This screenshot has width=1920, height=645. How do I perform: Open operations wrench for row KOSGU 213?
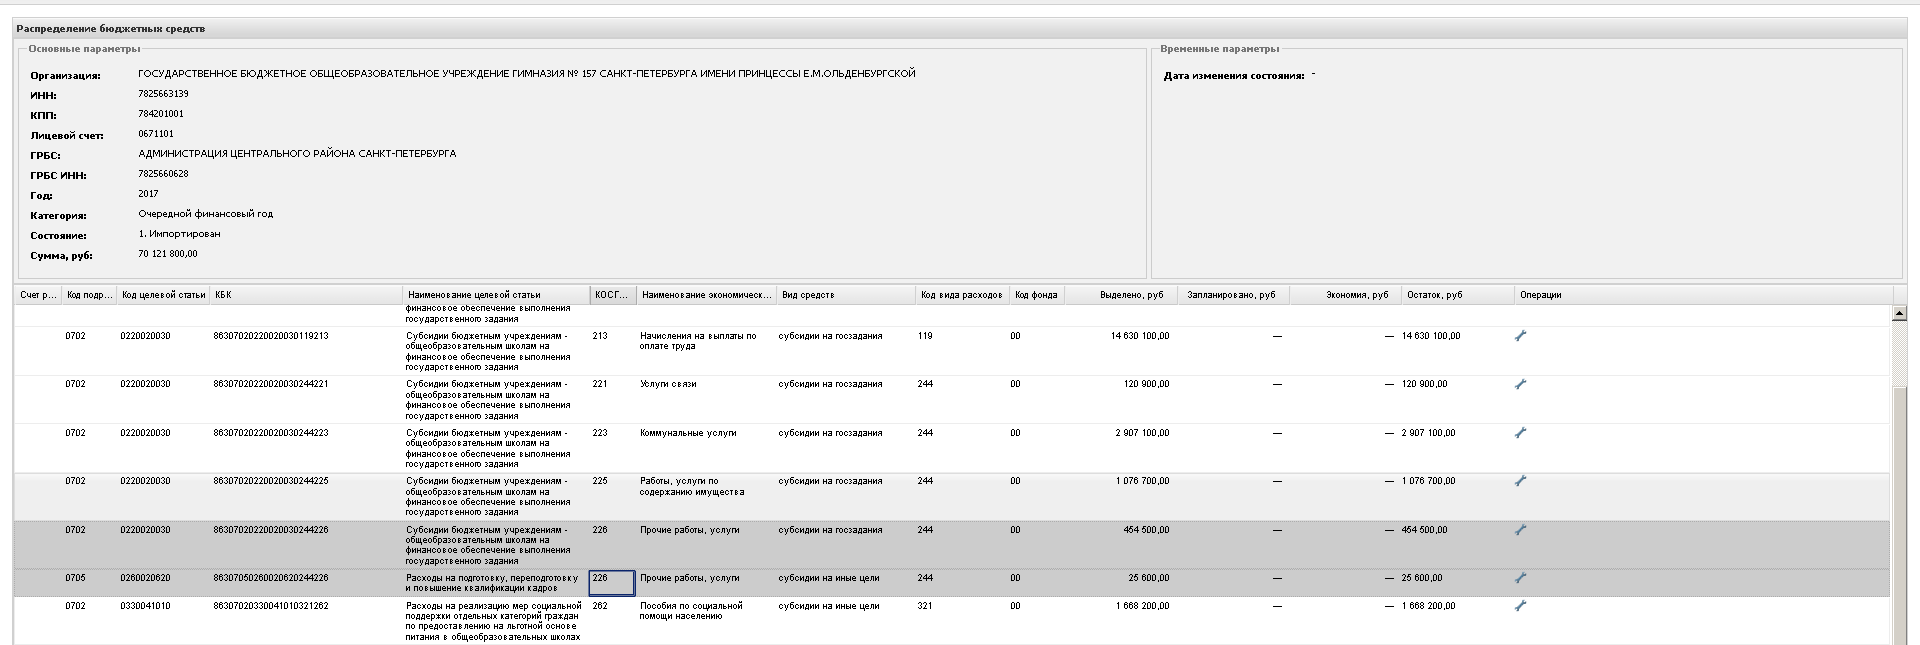1521,336
